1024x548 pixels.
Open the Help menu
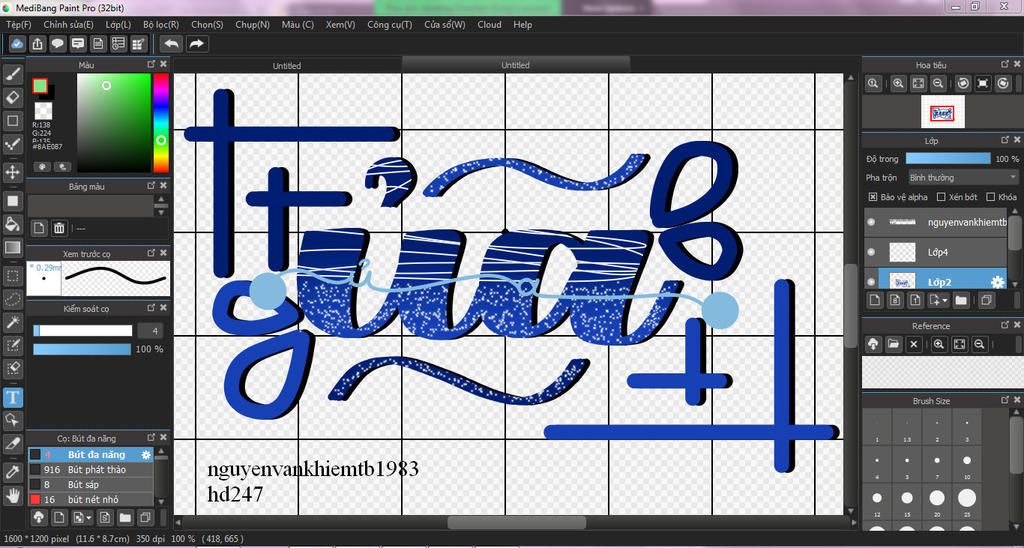(522, 25)
